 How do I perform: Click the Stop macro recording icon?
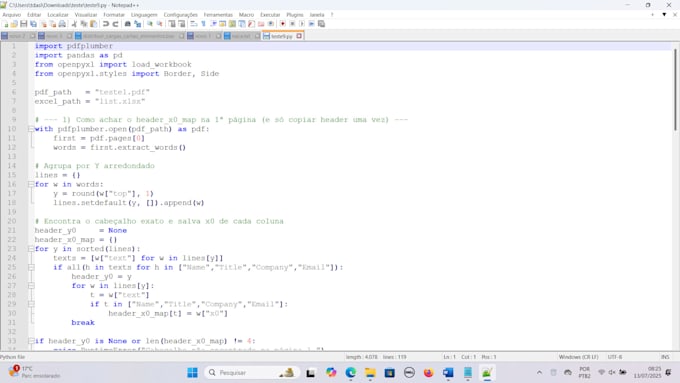[292, 24]
